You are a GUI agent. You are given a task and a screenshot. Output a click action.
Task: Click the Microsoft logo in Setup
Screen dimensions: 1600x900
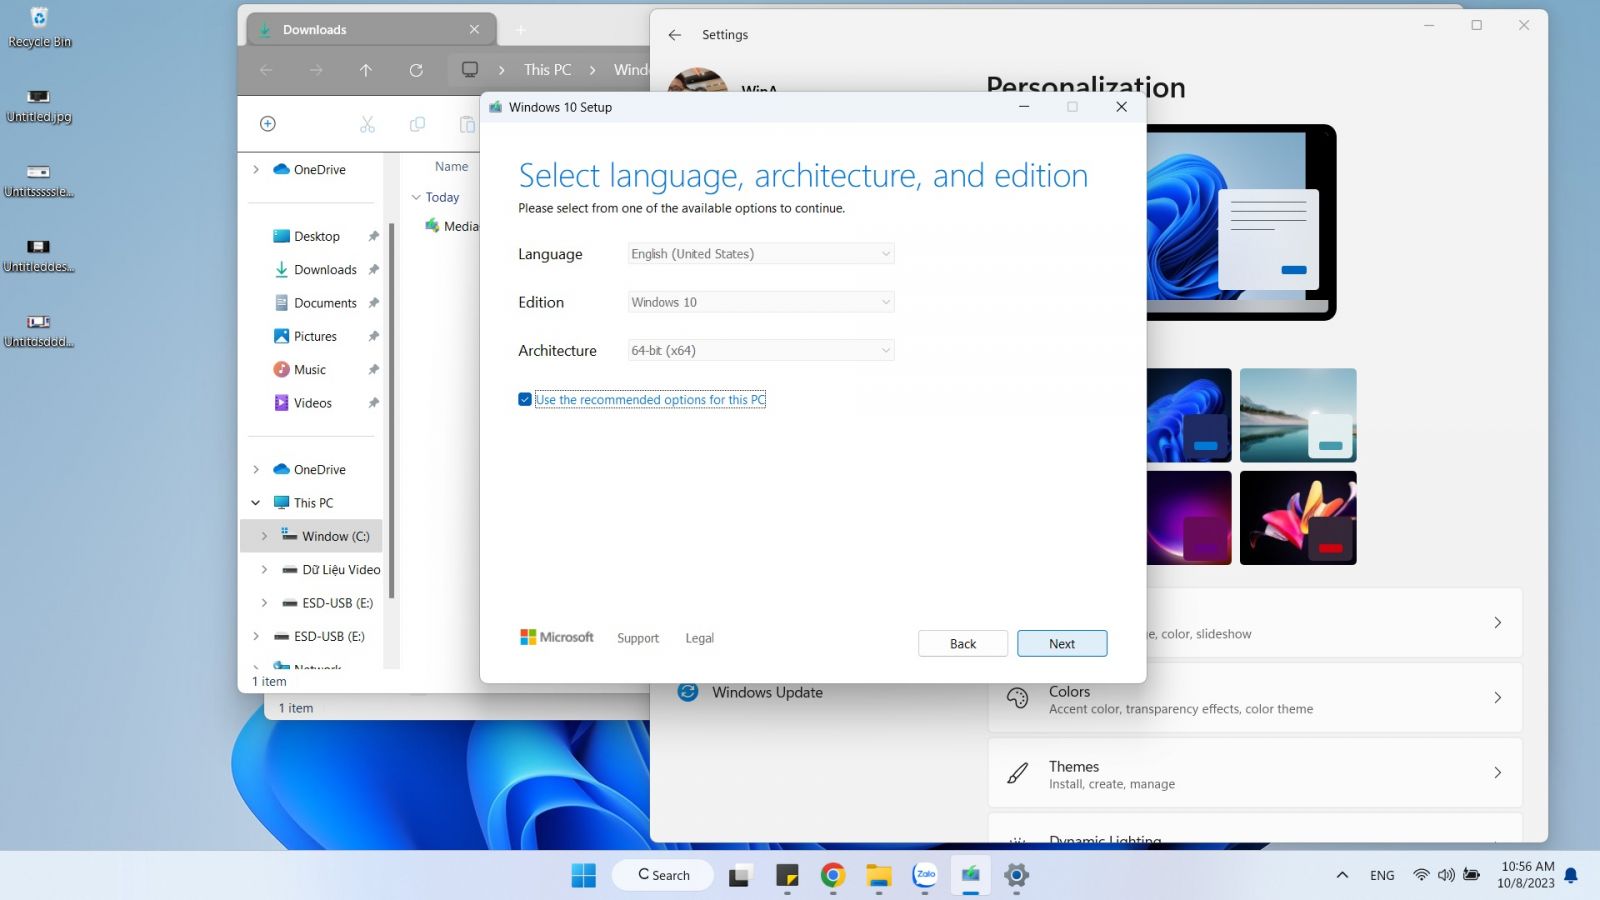pyautogui.click(x=557, y=637)
